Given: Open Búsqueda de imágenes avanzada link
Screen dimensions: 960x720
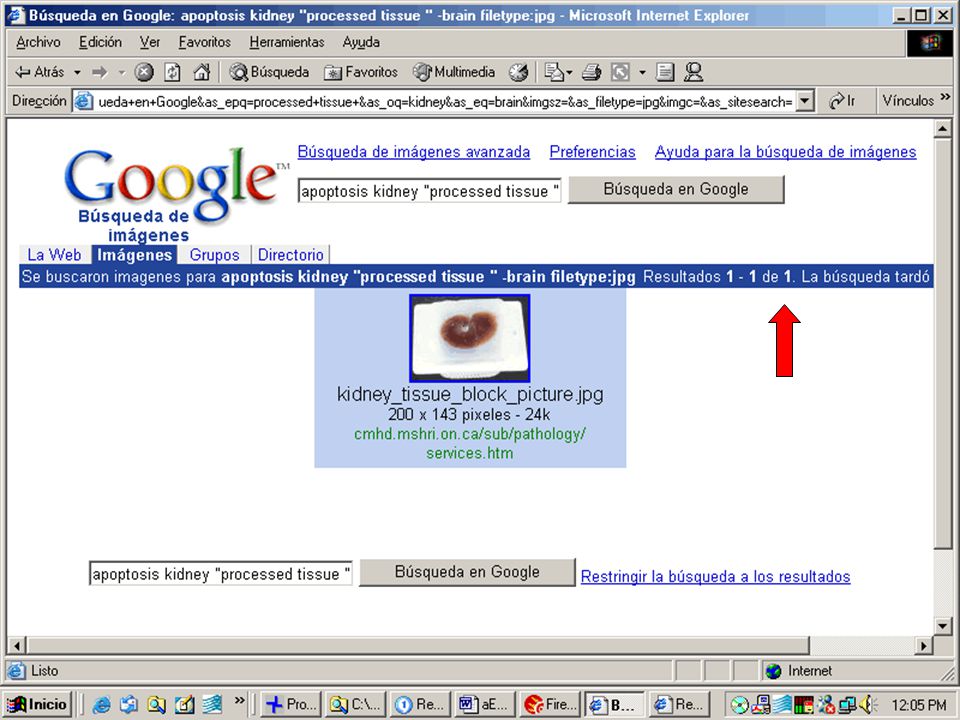Looking at the screenshot, I should (414, 152).
